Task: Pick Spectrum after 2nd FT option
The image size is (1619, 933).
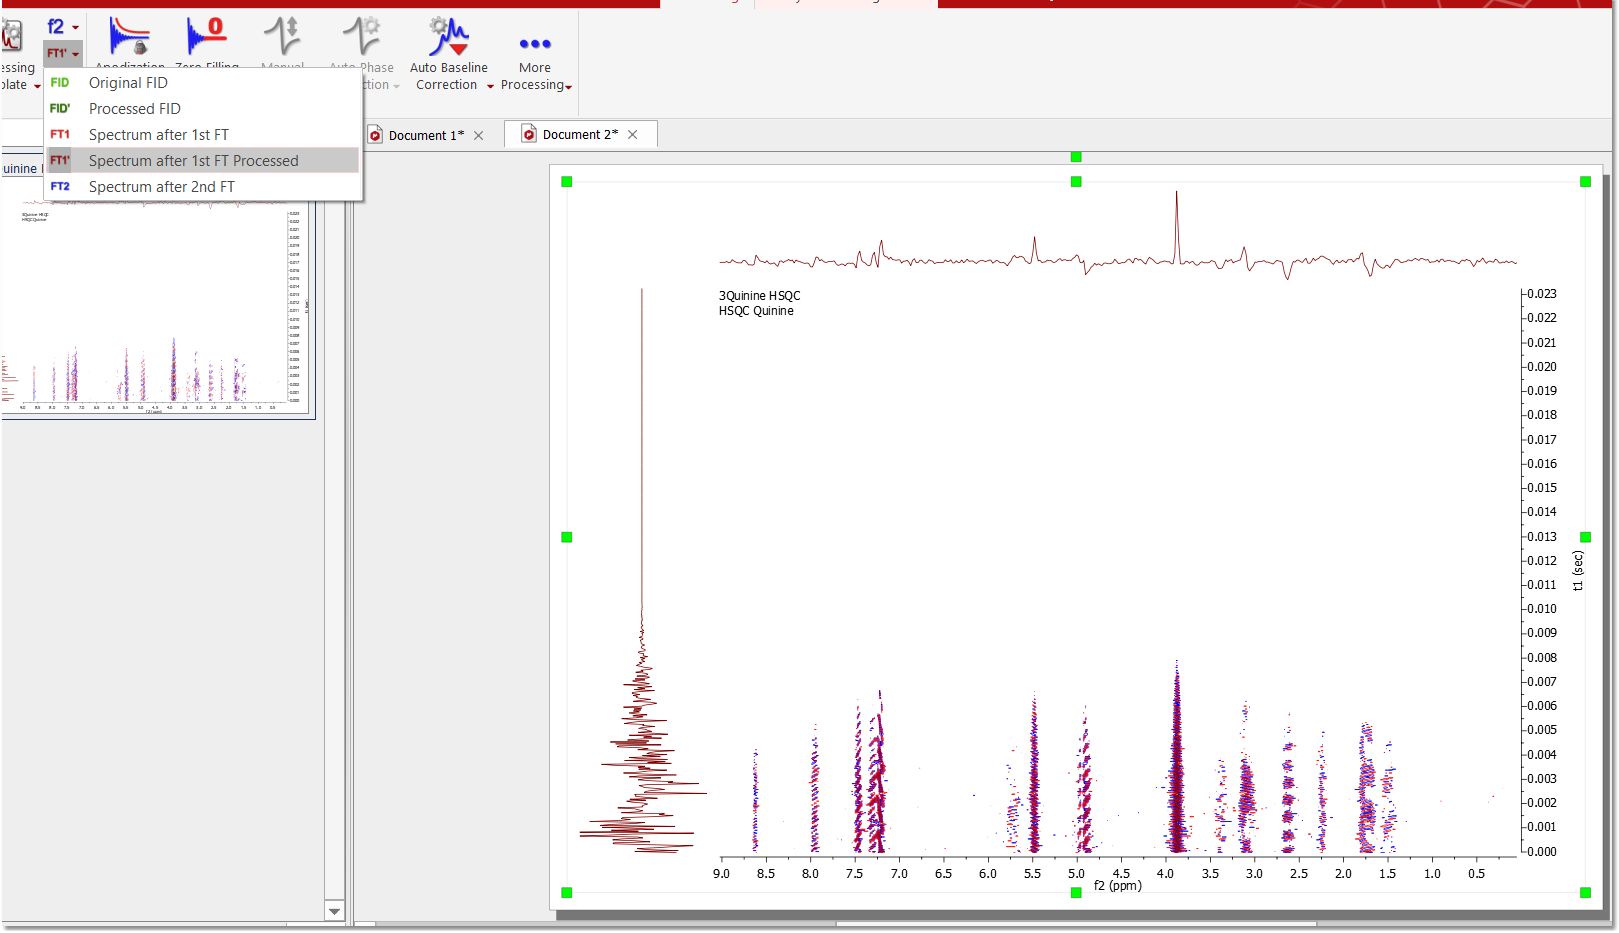Action: pyautogui.click(x=161, y=187)
